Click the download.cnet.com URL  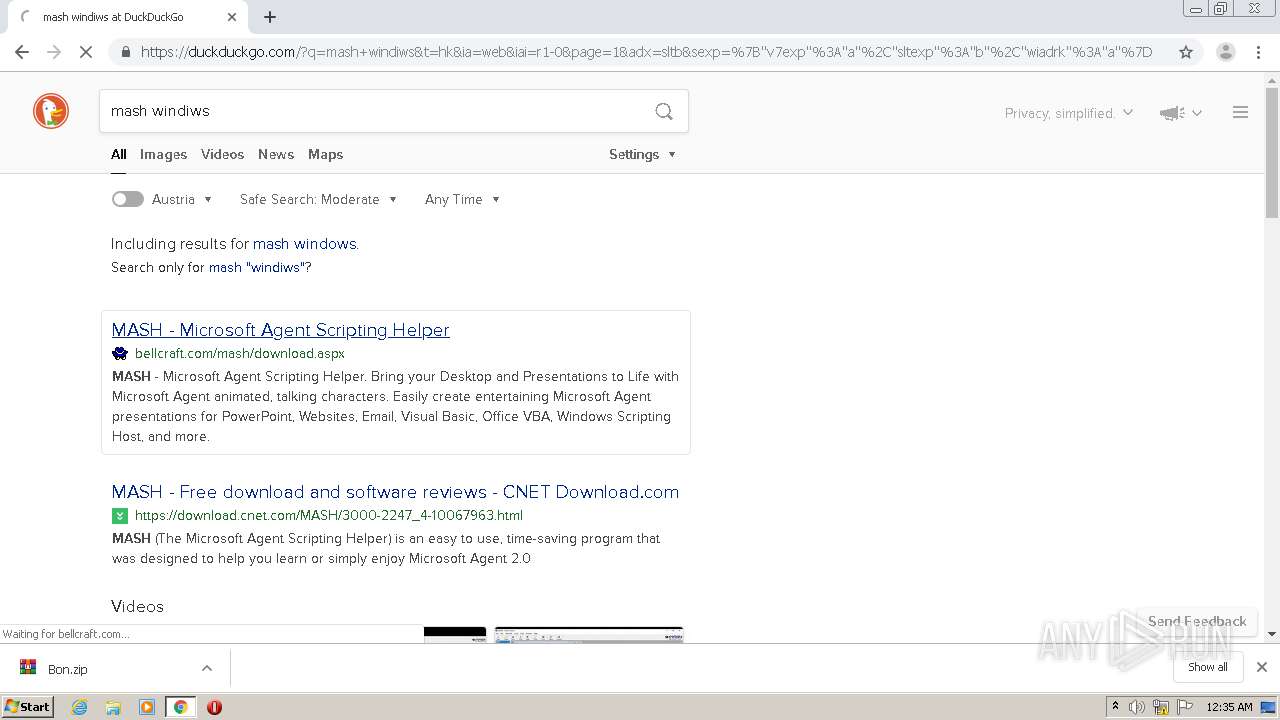(x=329, y=515)
